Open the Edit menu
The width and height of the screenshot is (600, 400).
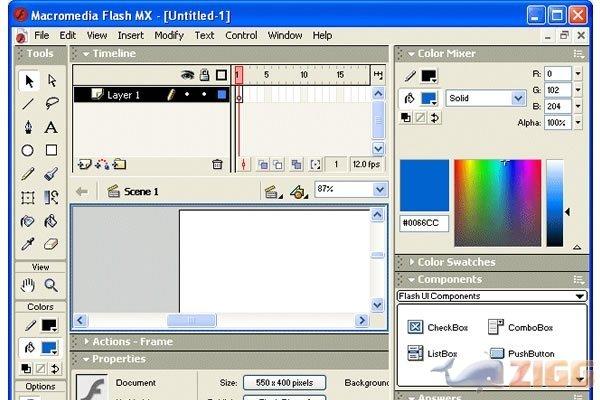(x=68, y=35)
